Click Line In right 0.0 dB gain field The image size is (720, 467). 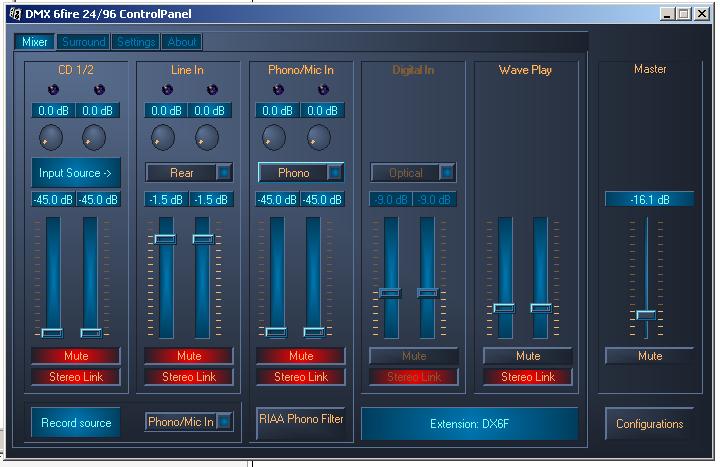[x=209, y=110]
